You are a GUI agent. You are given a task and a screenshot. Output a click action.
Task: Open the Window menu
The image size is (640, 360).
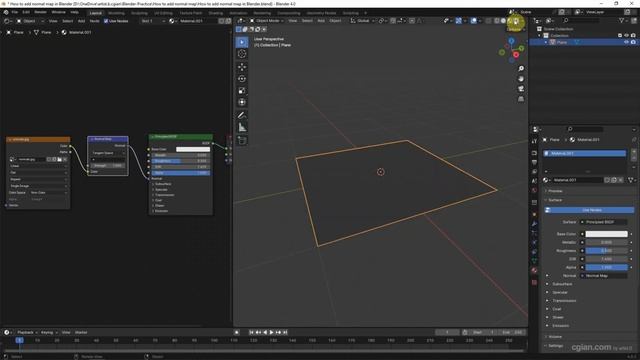pos(58,12)
